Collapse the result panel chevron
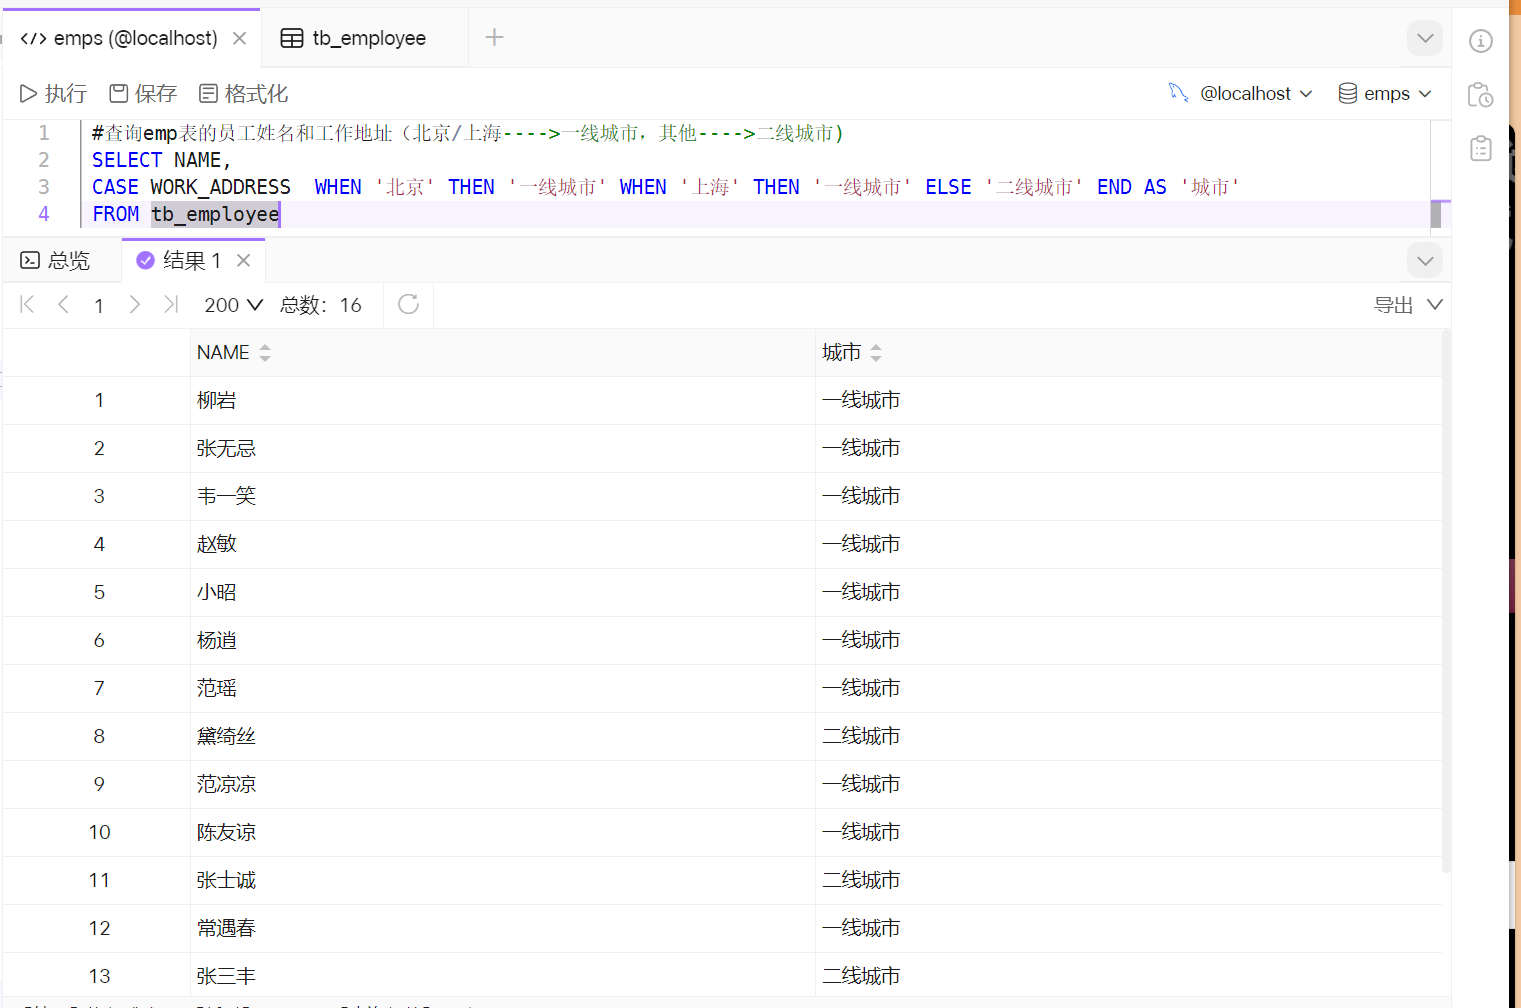 coord(1425,261)
